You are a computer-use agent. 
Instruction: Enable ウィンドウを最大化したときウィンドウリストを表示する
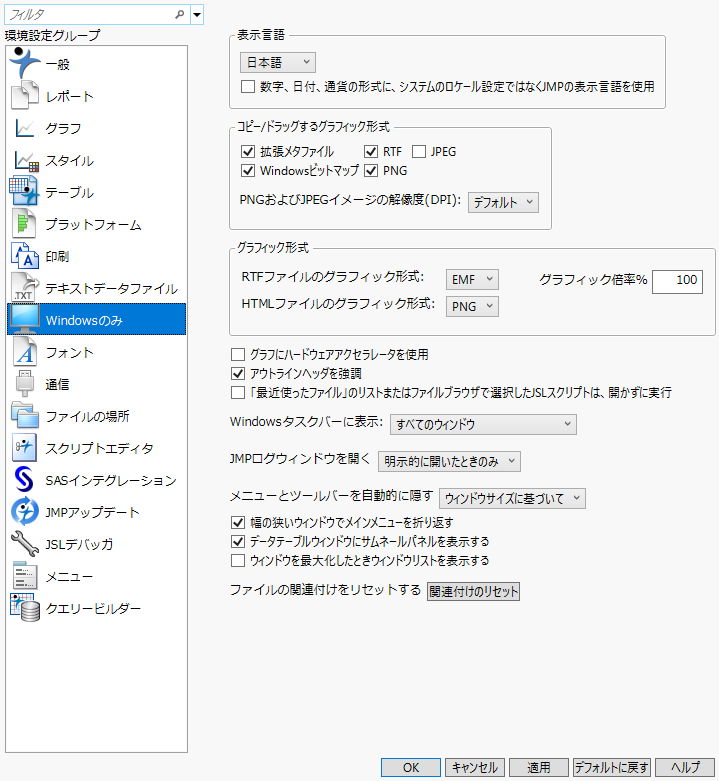238,560
